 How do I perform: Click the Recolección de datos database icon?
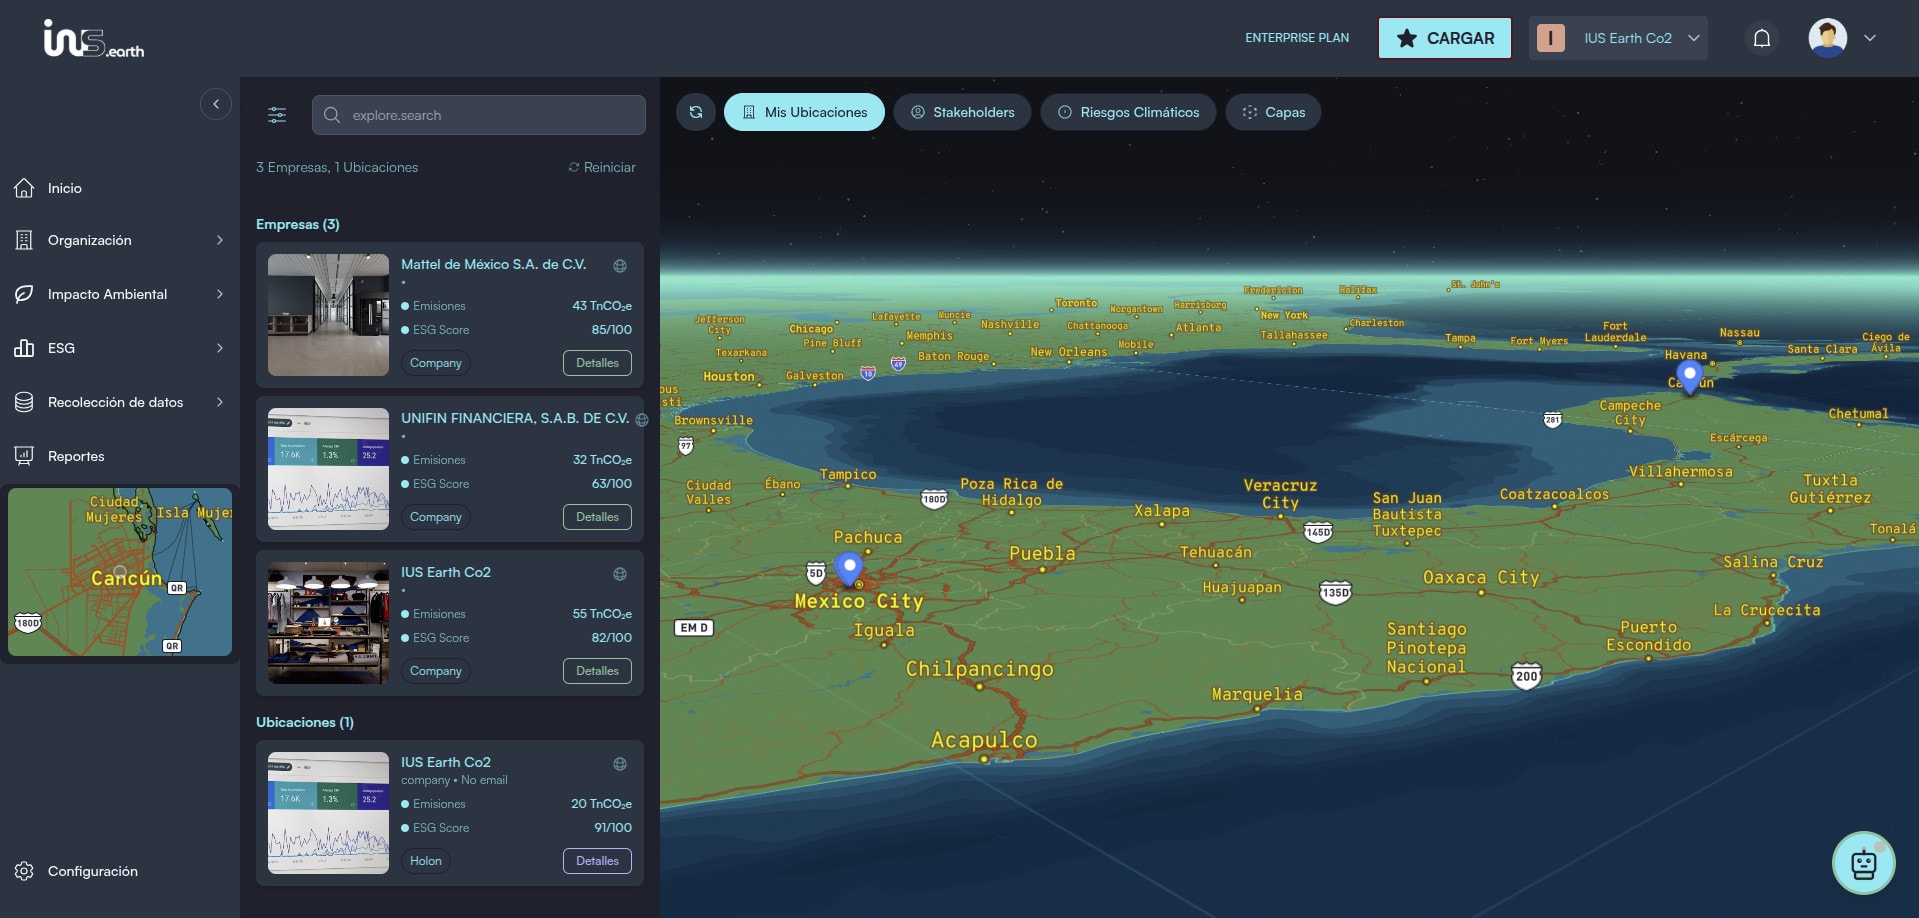[24, 402]
